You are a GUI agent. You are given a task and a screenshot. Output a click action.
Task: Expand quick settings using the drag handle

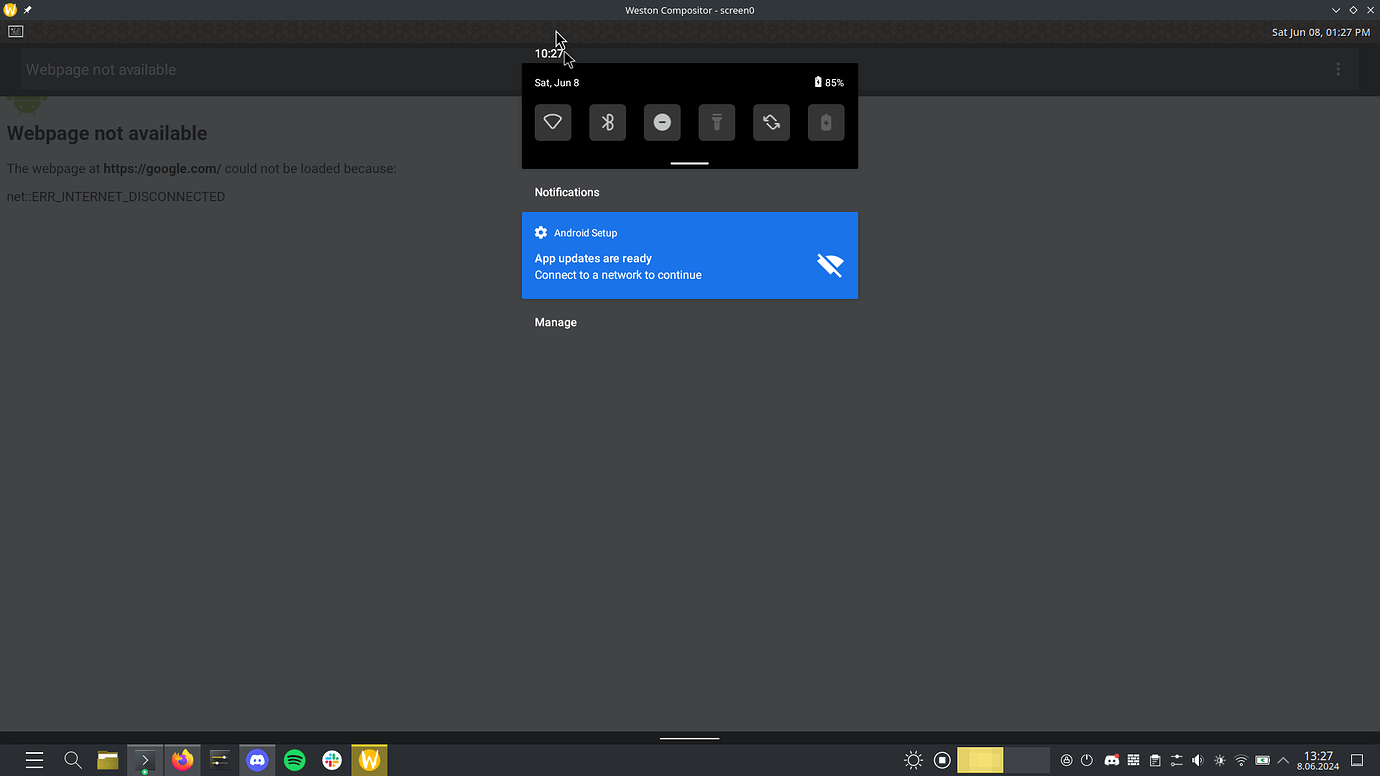(689, 162)
